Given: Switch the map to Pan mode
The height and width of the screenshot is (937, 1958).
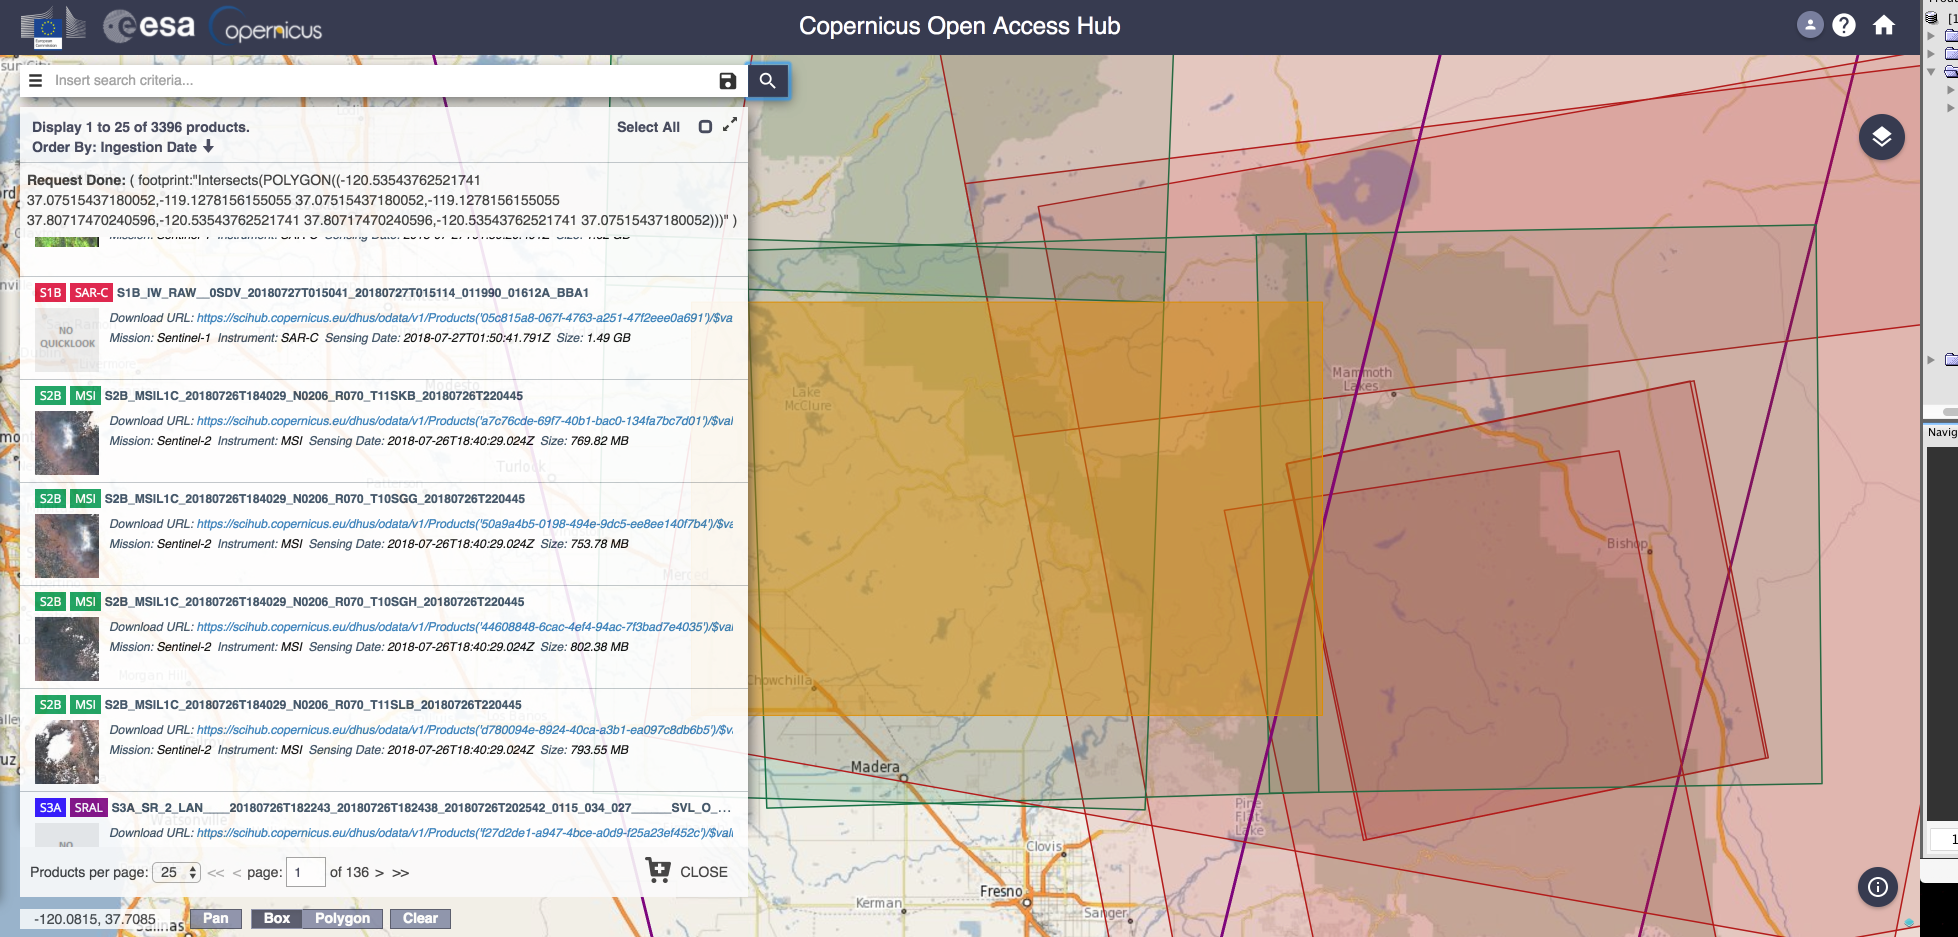Looking at the screenshot, I should pyautogui.click(x=216, y=919).
